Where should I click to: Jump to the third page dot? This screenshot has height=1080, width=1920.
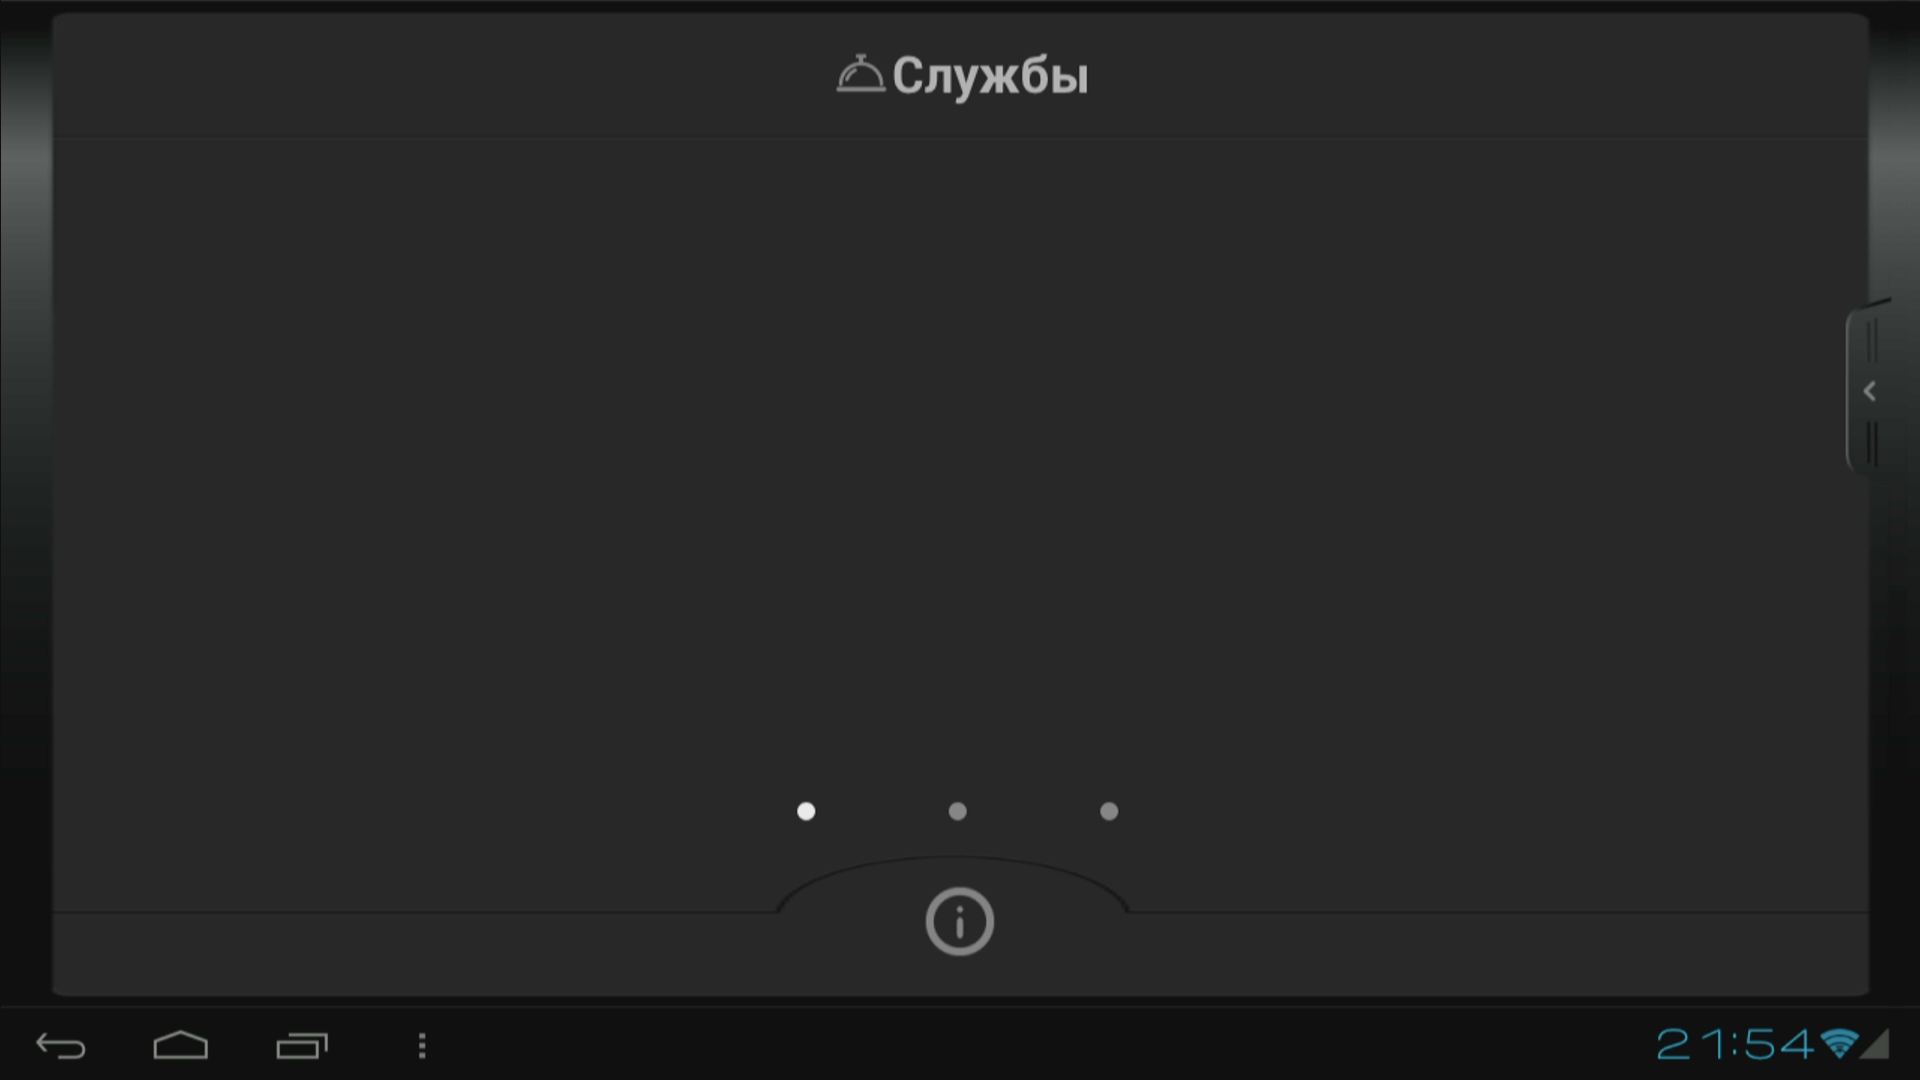pyautogui.click(x=1109, y=811)
